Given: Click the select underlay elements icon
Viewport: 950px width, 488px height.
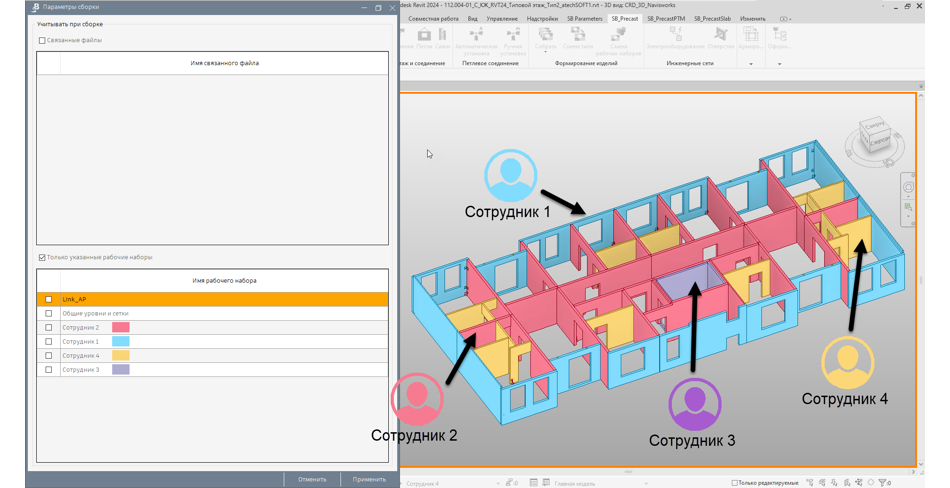Looking at the screenshot, I should pyautogui.click(x=823, y=483).
